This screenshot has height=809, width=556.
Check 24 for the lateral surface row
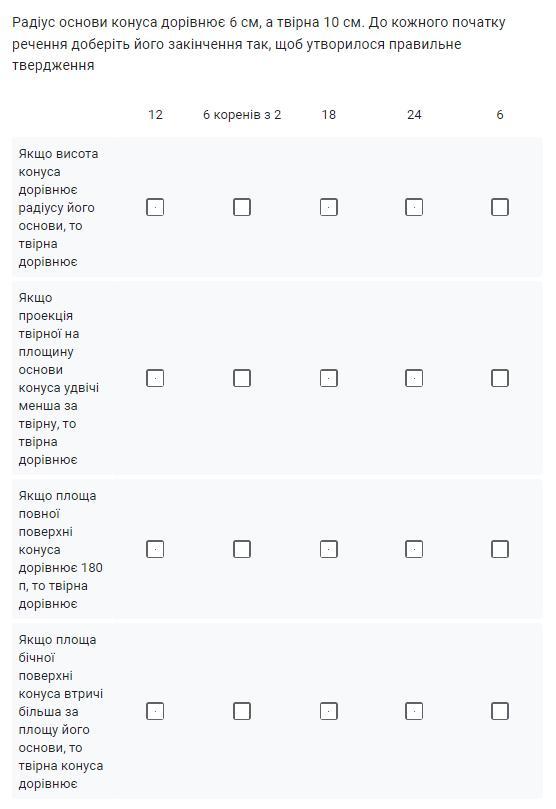click(x=414, y=711)
